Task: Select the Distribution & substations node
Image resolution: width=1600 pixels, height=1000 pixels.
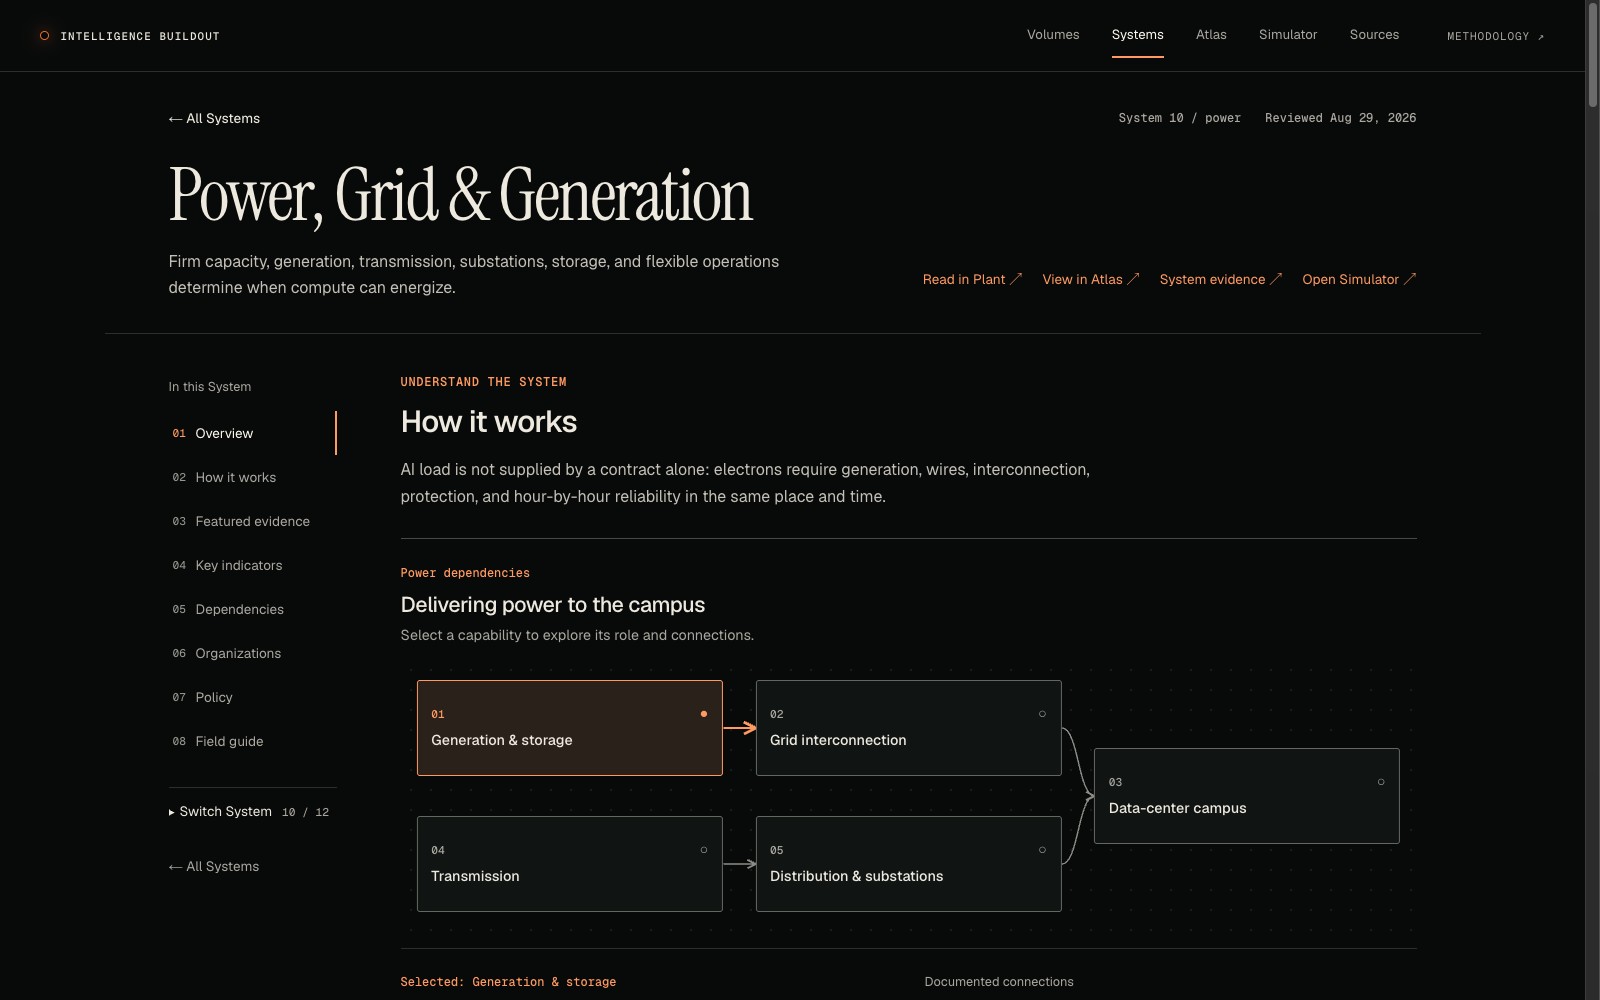Action: pos(909,864)
